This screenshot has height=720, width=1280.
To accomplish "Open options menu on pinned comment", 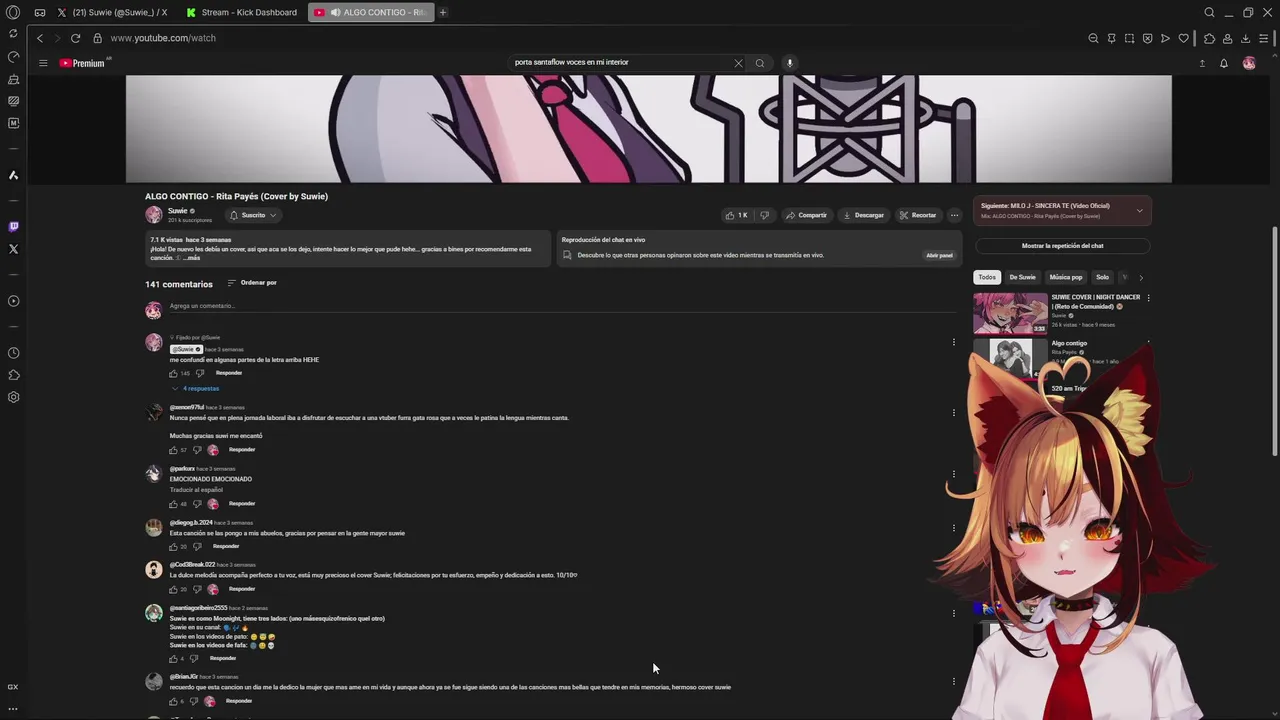I will 954,342.
